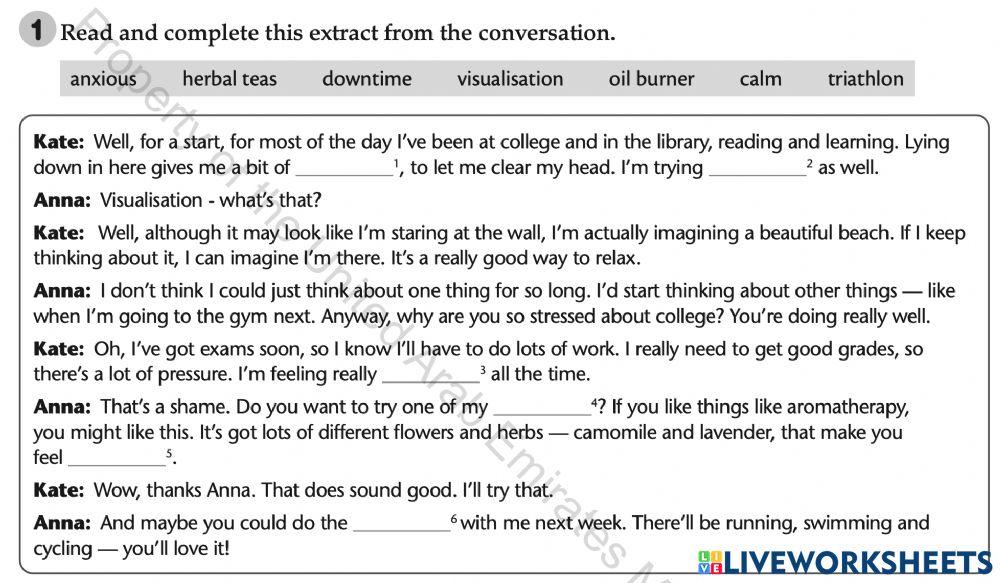The width and height of the screenshot is (1000, 583).
Task: Select the blank after "a bit of"
Action: [344, 168]
